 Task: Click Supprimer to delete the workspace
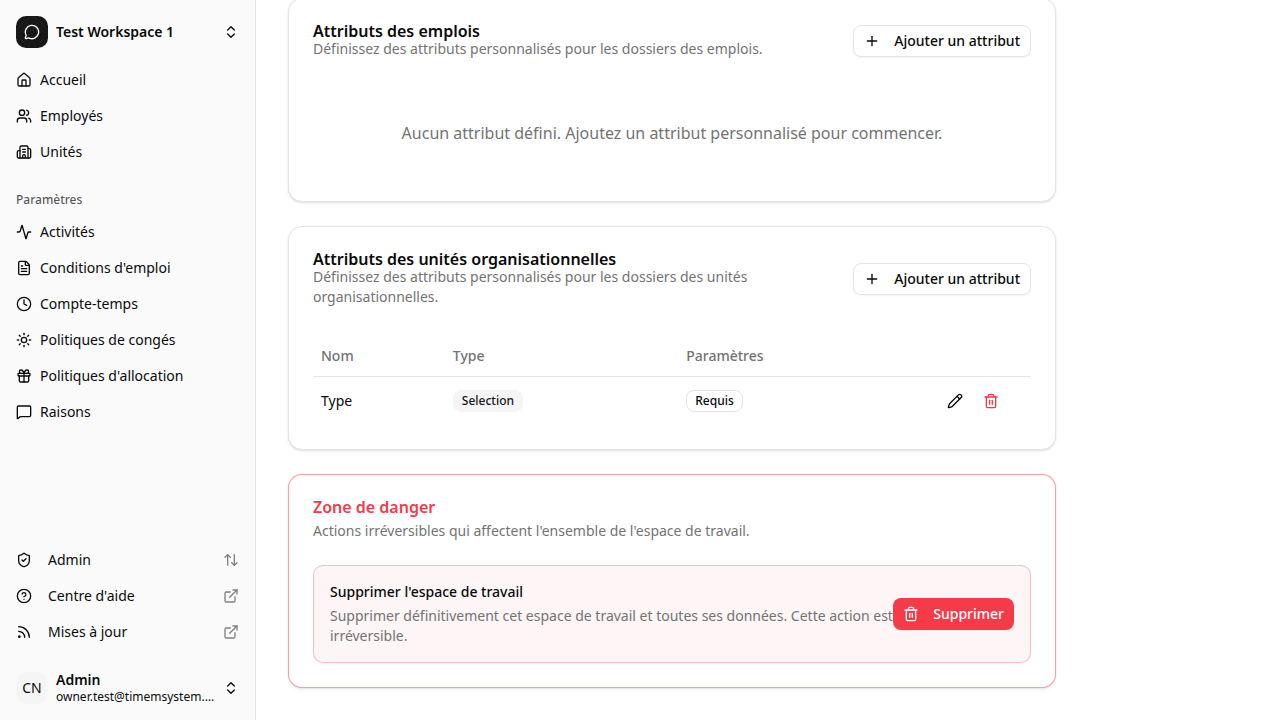[x=953, y=613]
